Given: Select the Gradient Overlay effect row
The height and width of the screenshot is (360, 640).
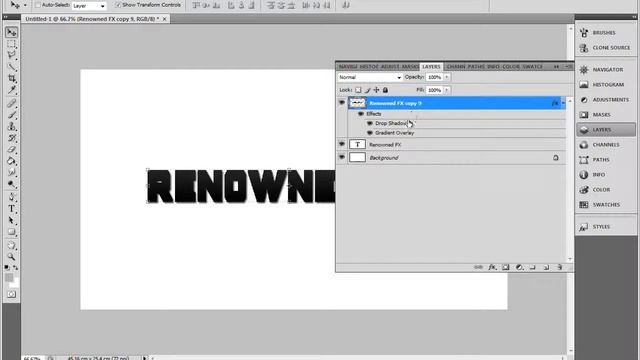Looking at the screenshot, I should pyautogui.click(x=456, y=133).
